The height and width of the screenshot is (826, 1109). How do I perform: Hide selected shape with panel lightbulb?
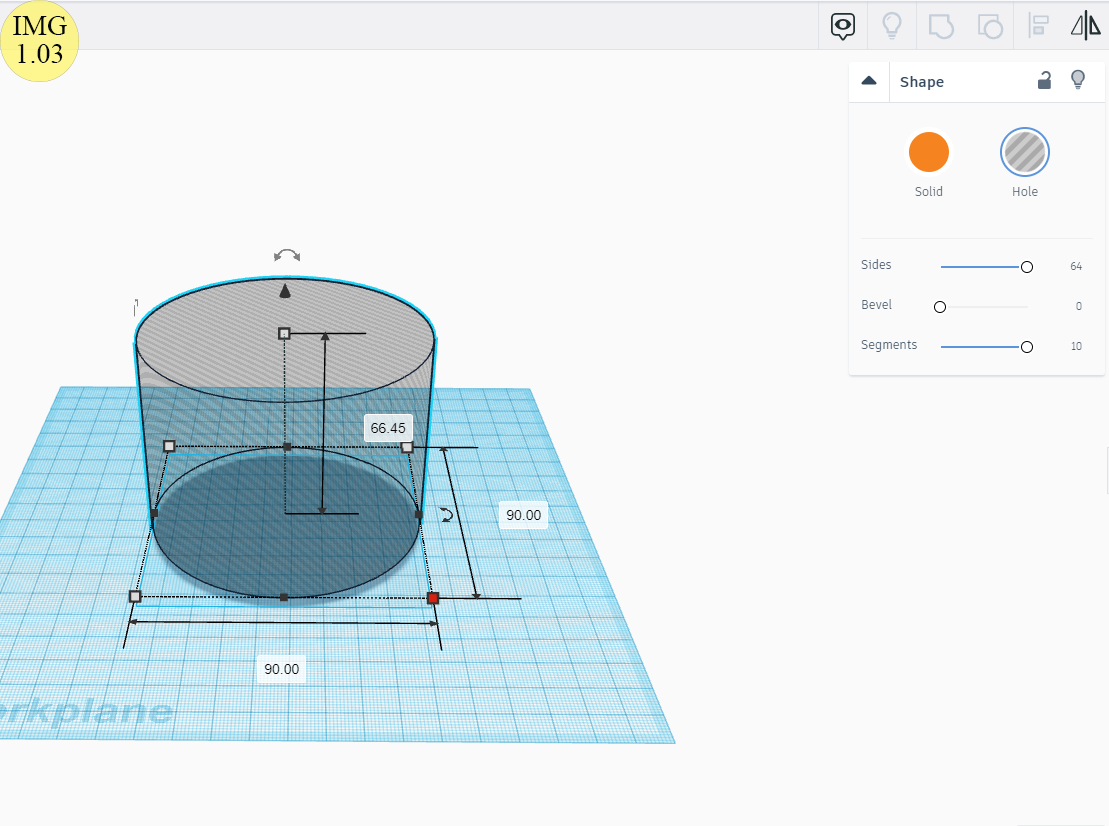click(1078, 80)
